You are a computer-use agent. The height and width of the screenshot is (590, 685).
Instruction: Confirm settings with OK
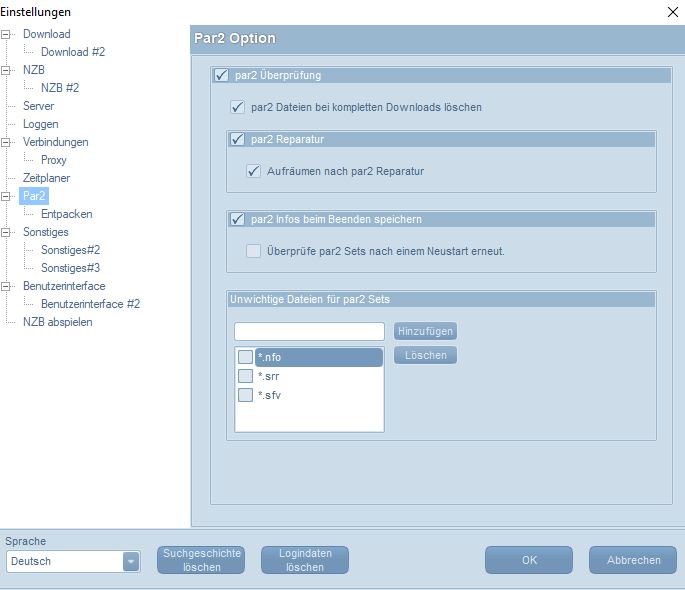pyautogui.click(x=529, y=560)
